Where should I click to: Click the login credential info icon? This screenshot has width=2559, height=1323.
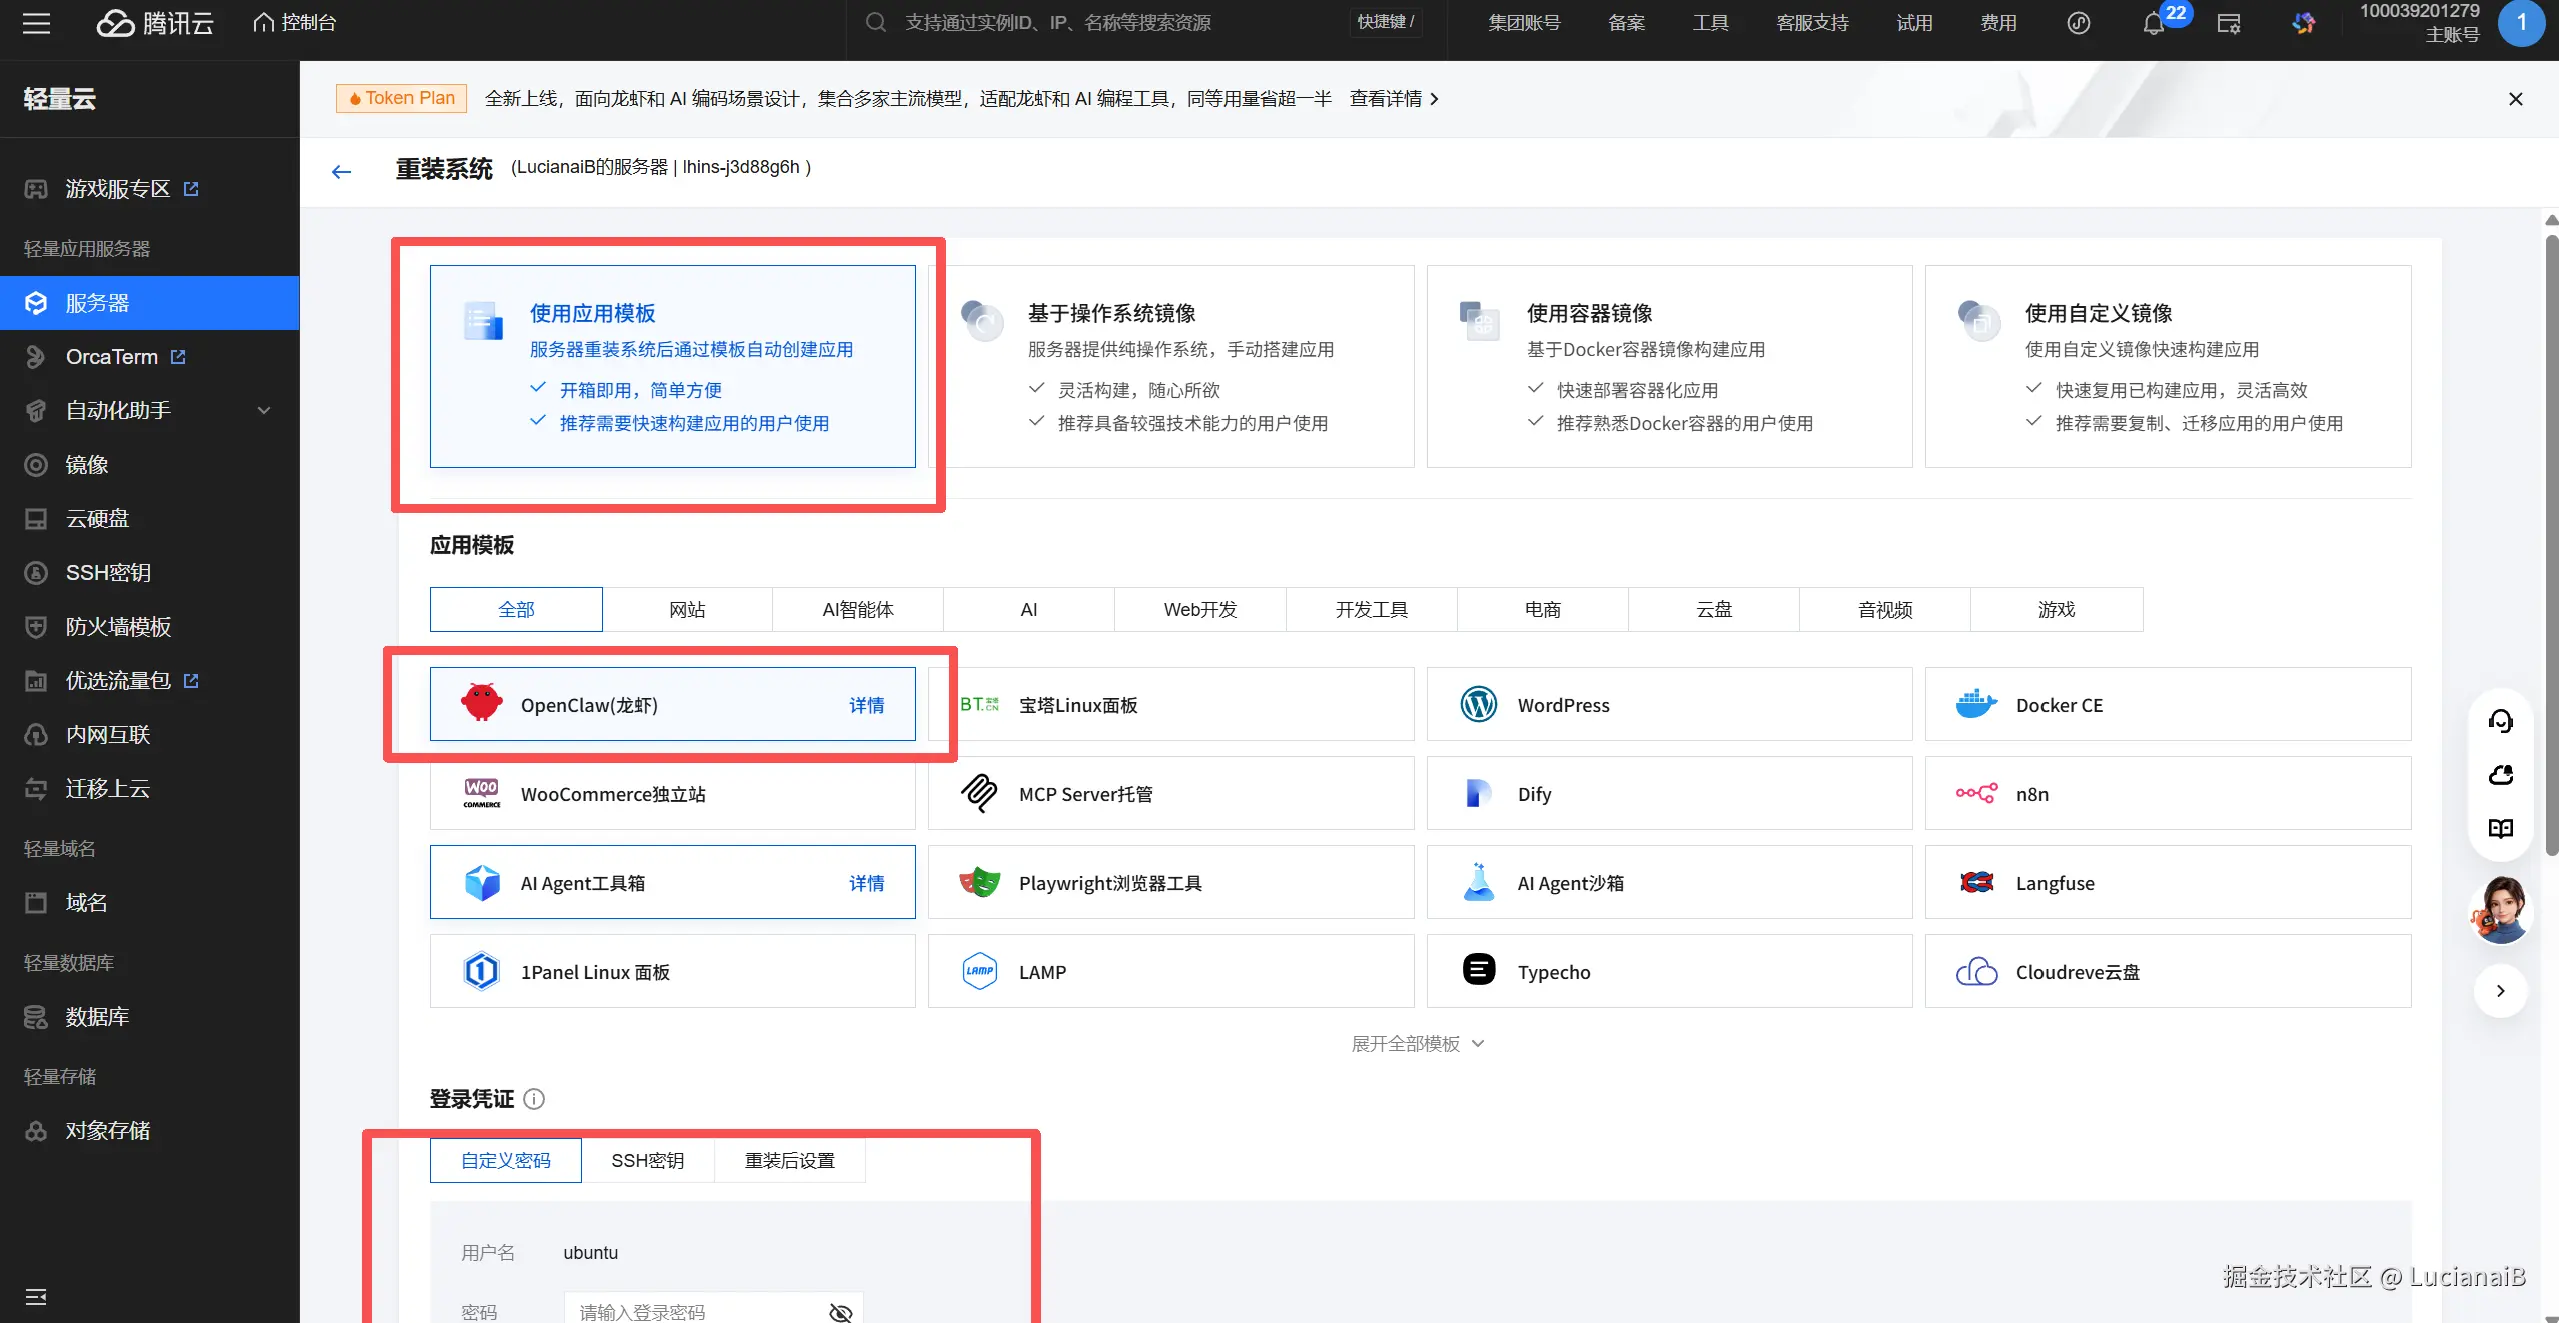pyautogui.click(x=535, y=1099)
